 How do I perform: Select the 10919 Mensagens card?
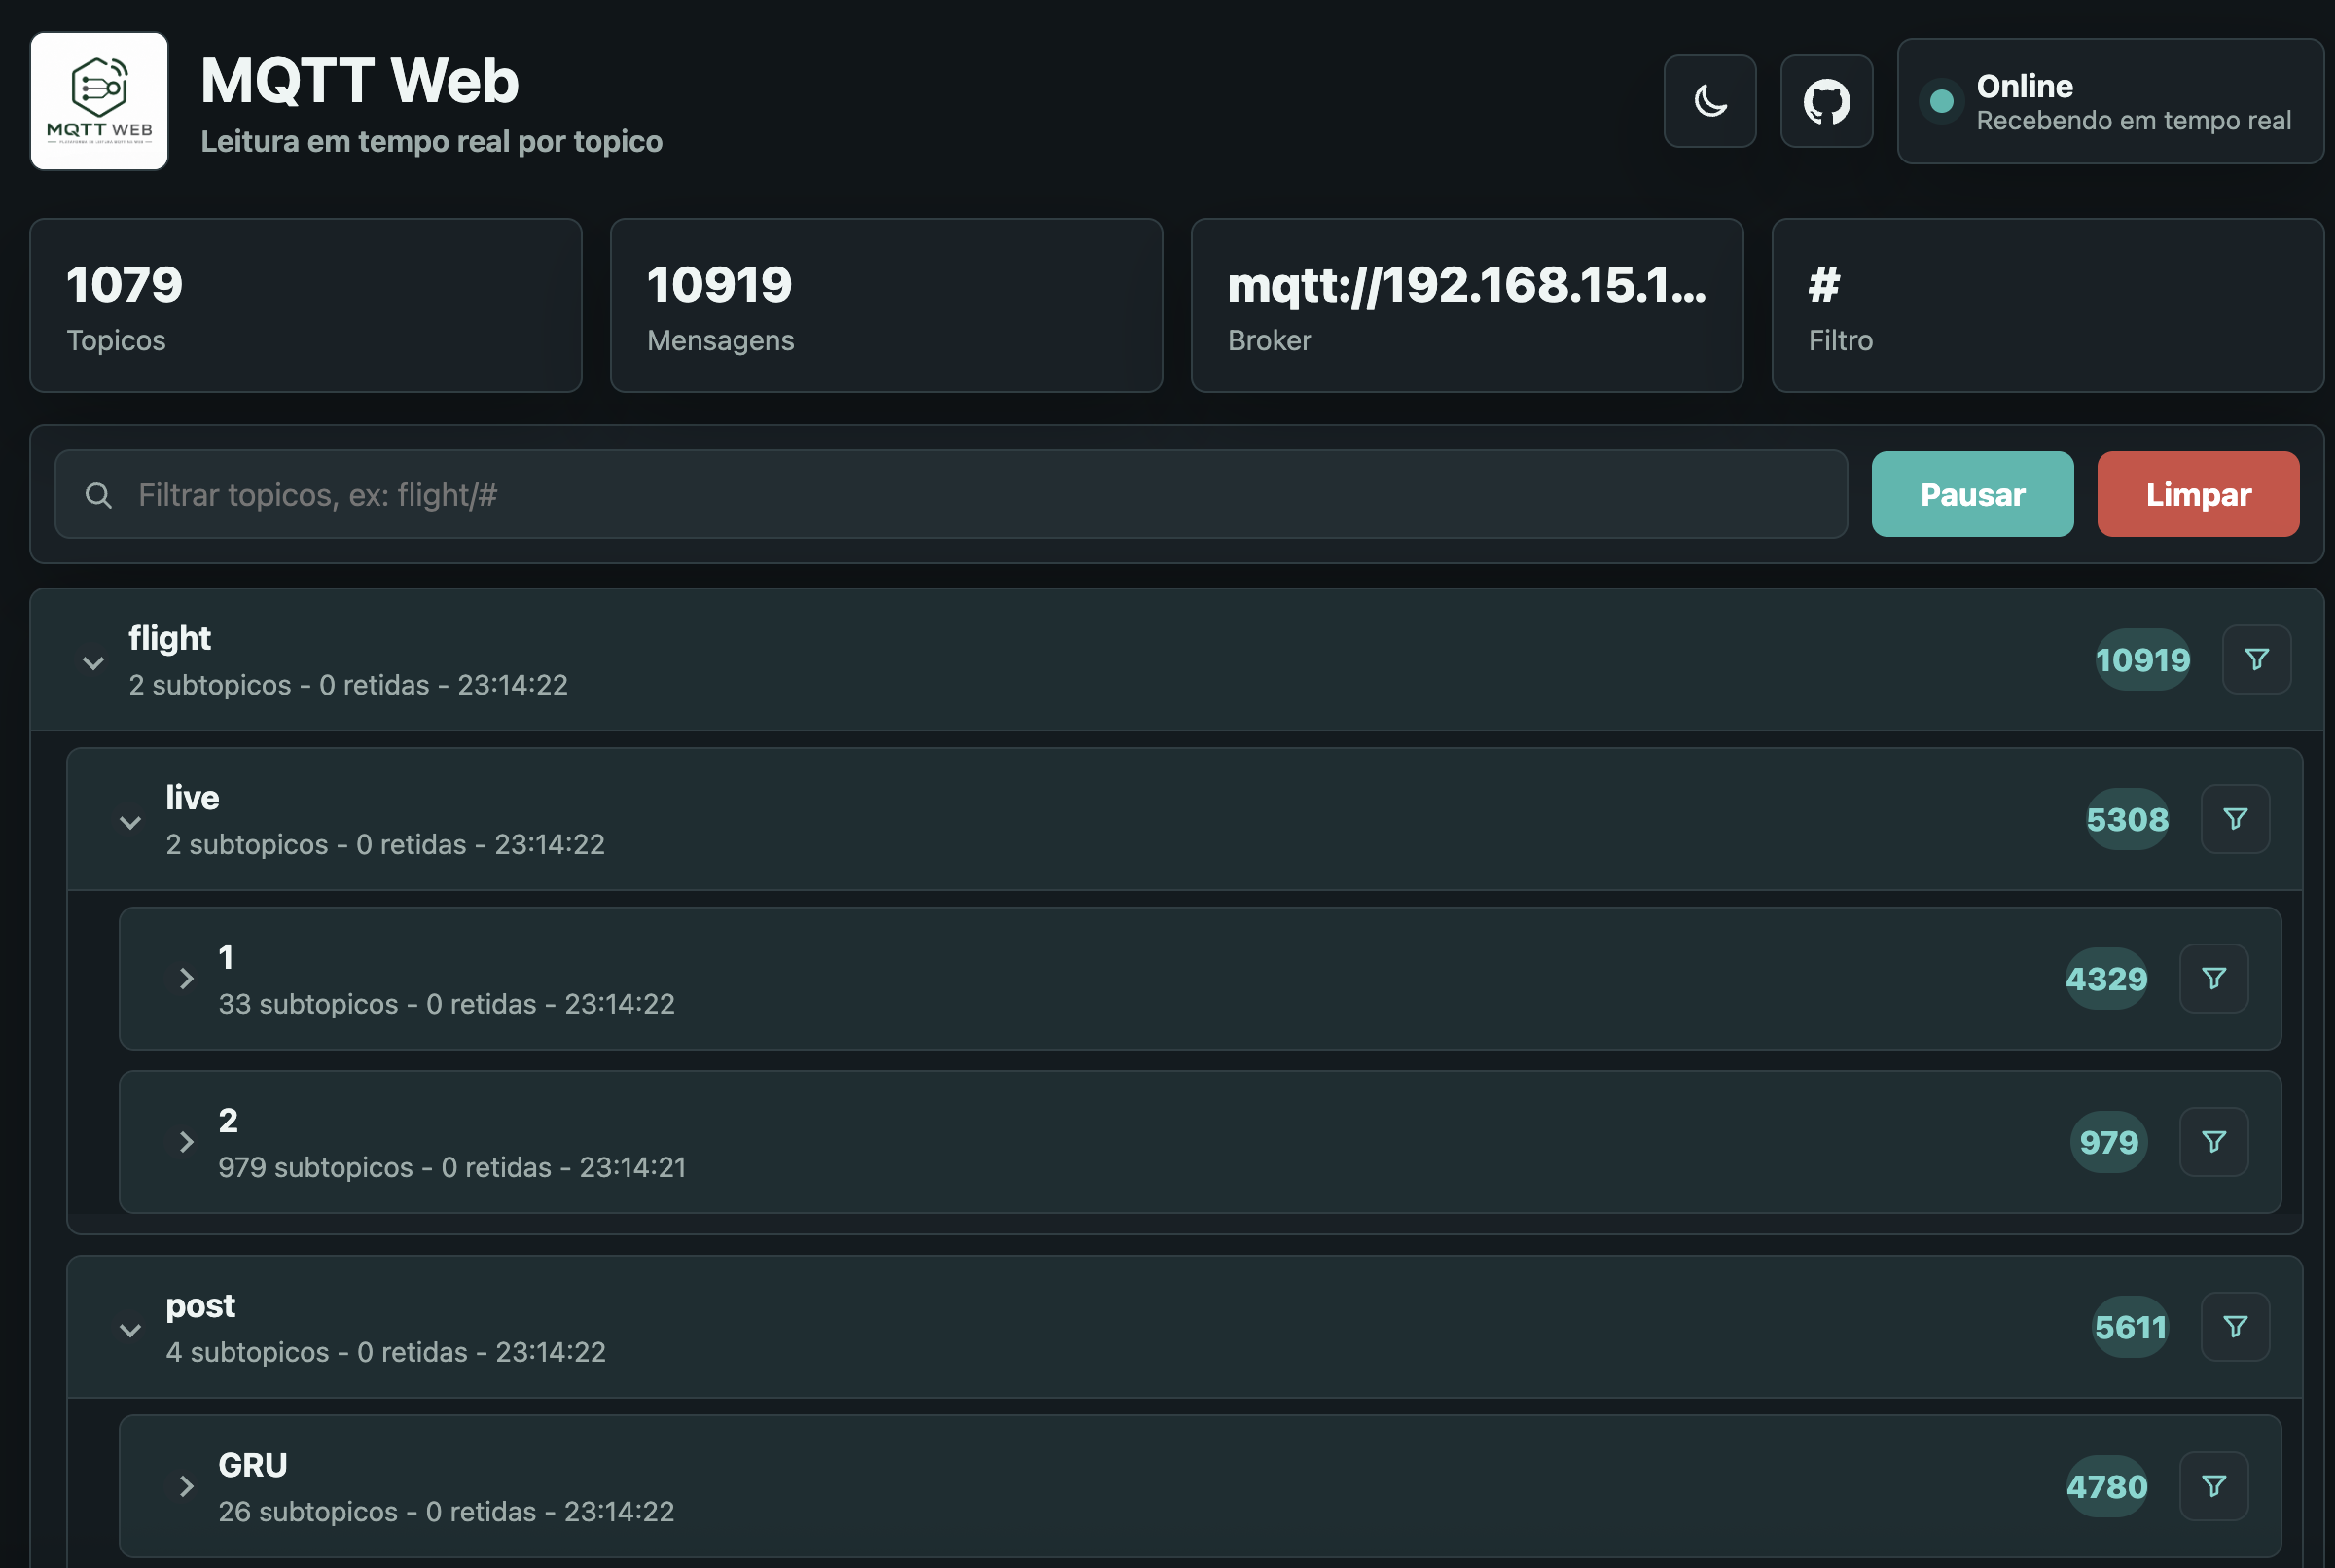click(x=886, y=305)
